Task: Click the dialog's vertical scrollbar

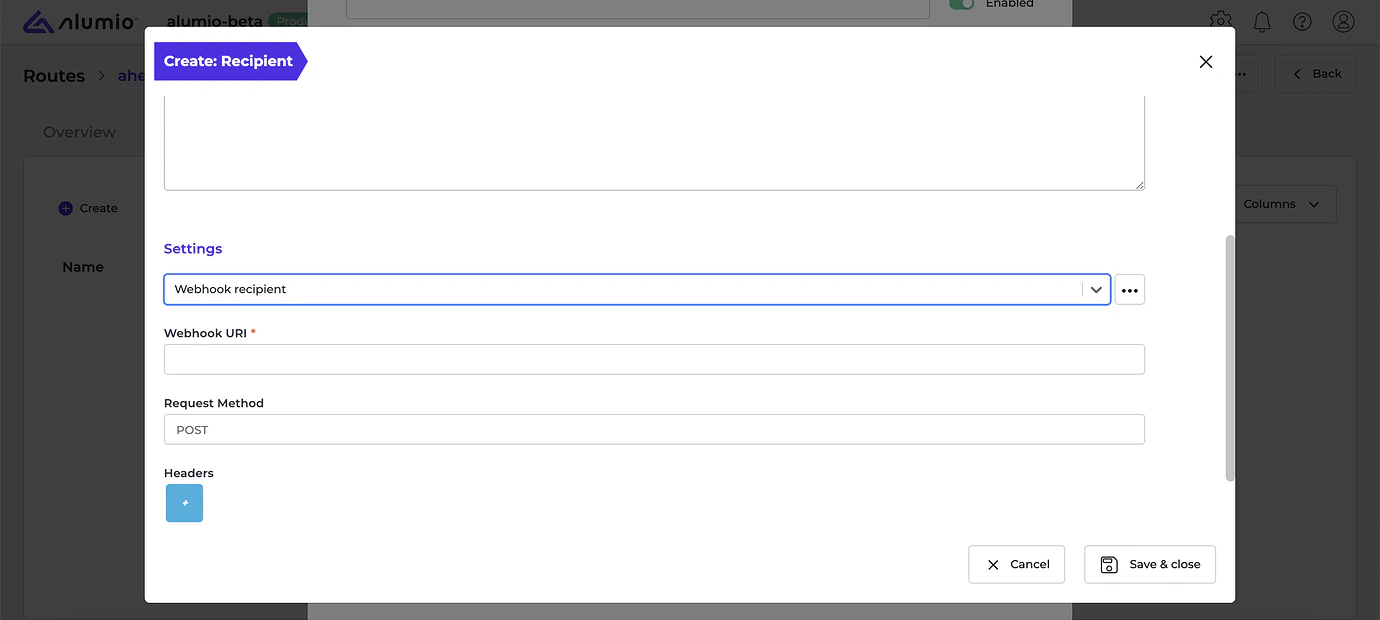Action: [1230, 358]
